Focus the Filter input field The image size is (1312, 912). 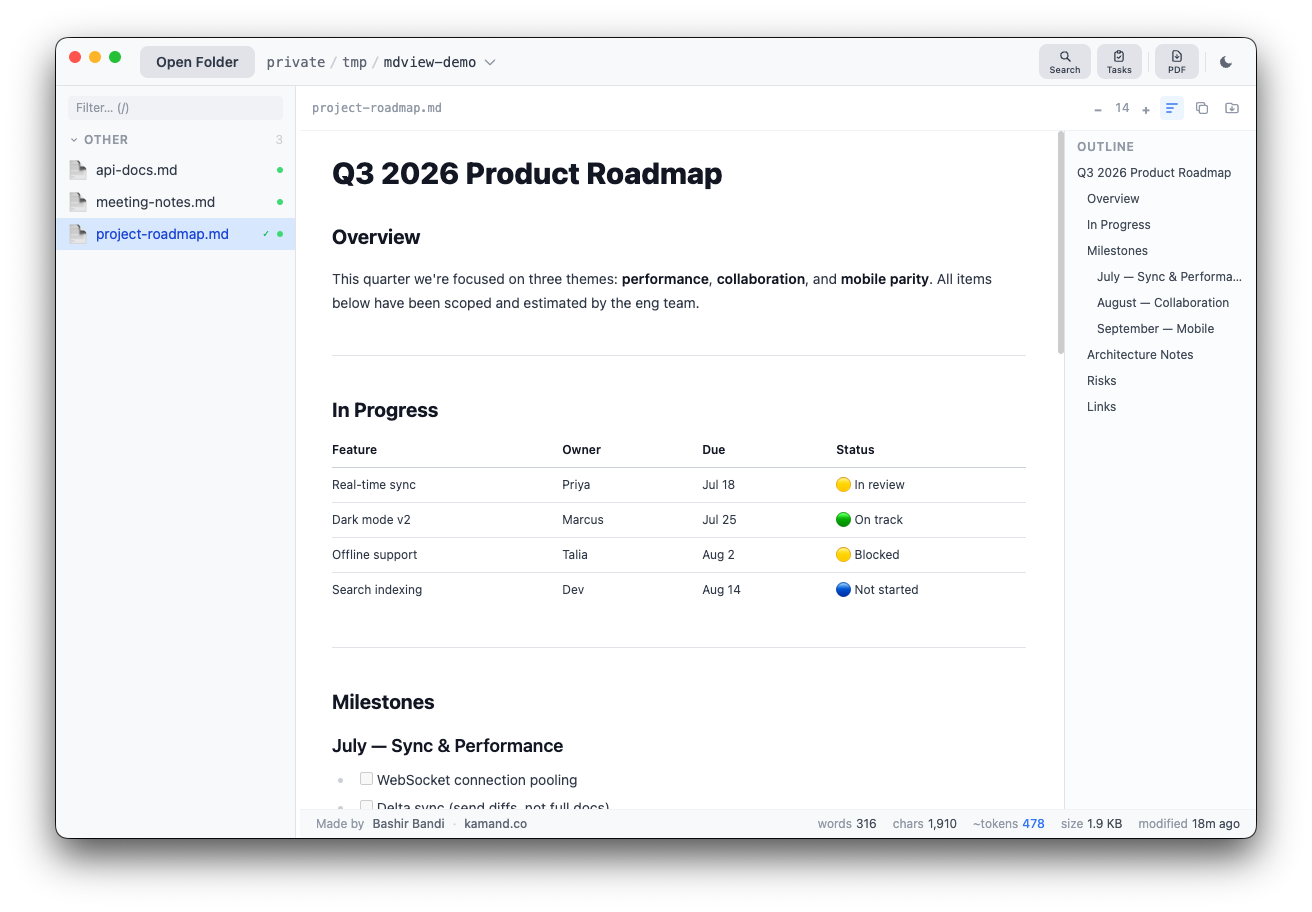click(x=176, y=108)
